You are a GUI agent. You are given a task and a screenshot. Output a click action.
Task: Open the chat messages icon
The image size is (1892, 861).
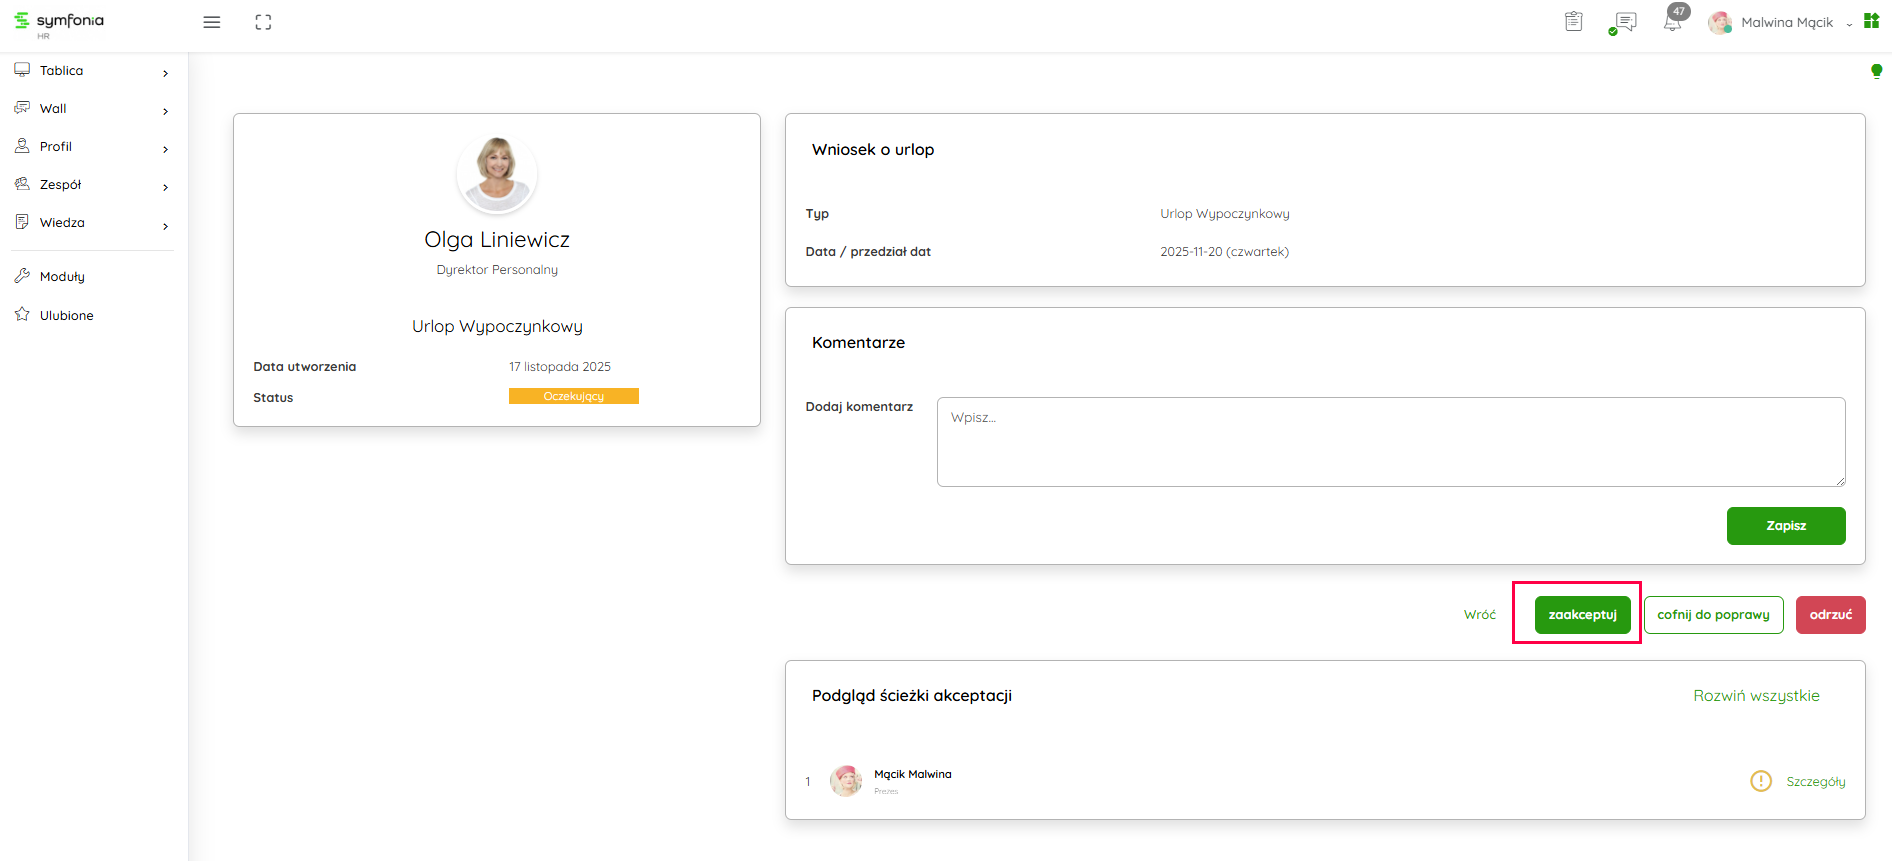(1625, 22)
